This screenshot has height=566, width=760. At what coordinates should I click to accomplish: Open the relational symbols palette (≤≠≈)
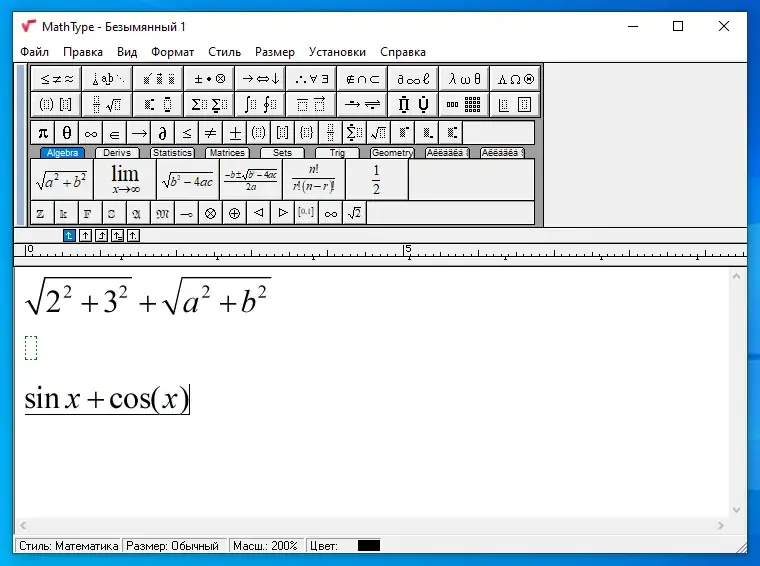tap(56, 79)
